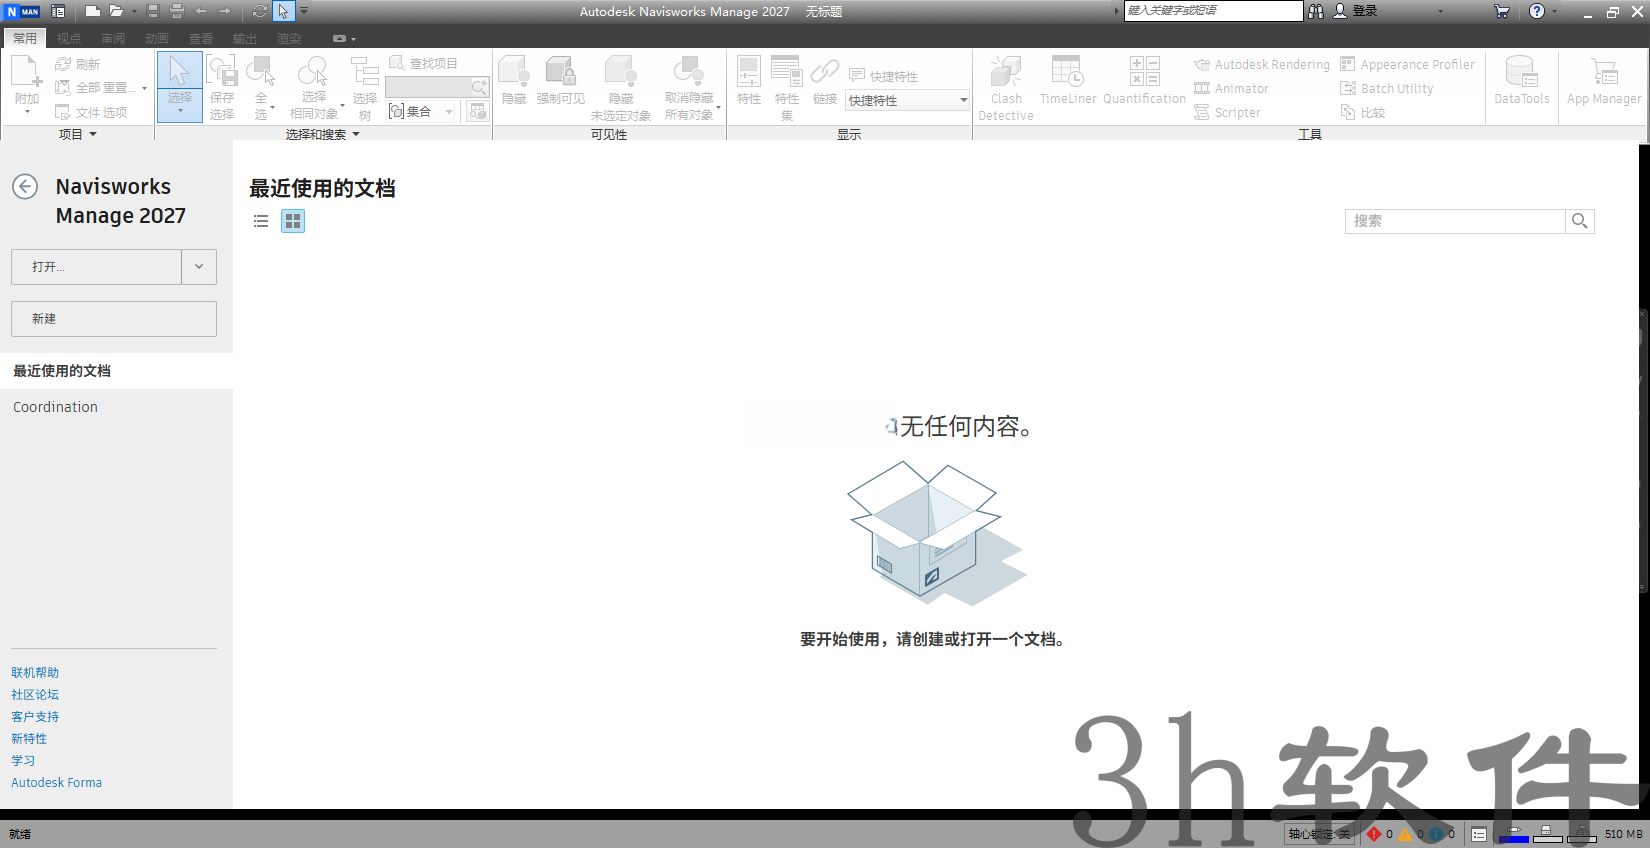This screenshot has width=1650, height=848.
Task: Click into the quick find input box in ribbon
Action: 427,87
